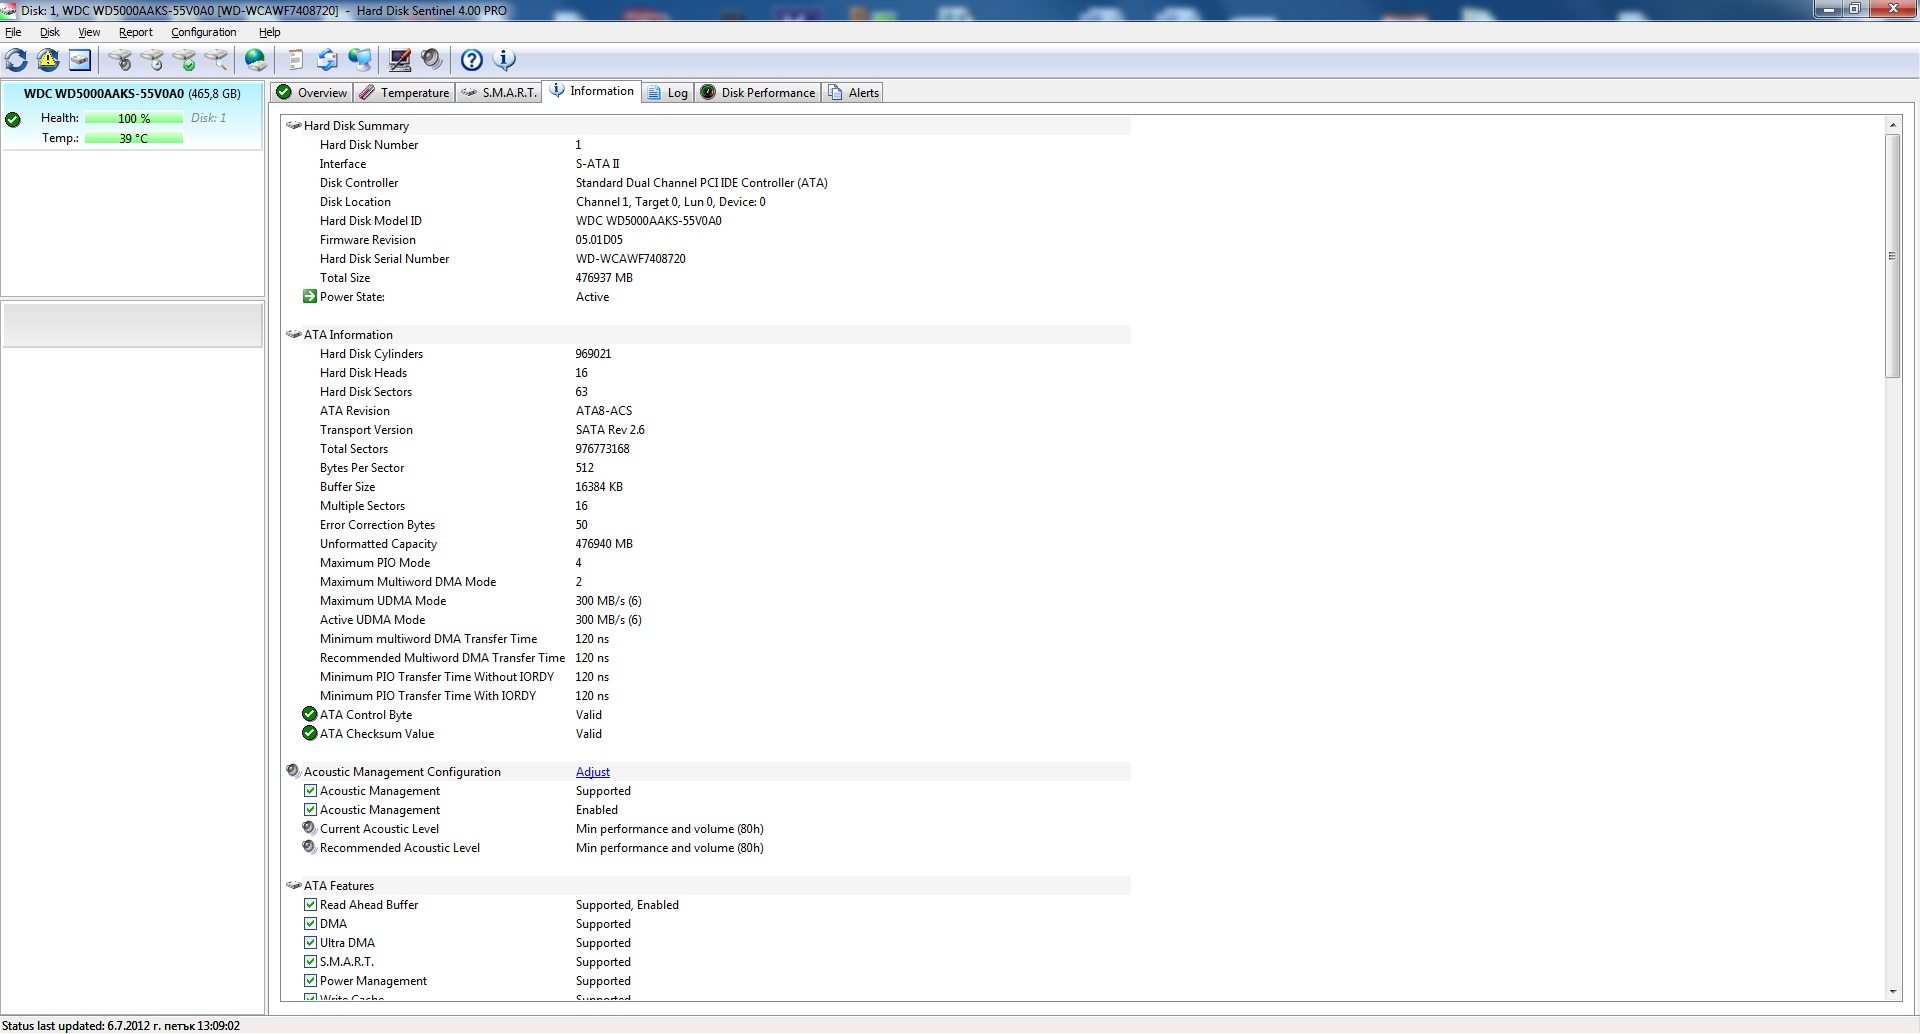
Task: Click the vertical scrollbar thumb
Action: tap(1892, 256)
